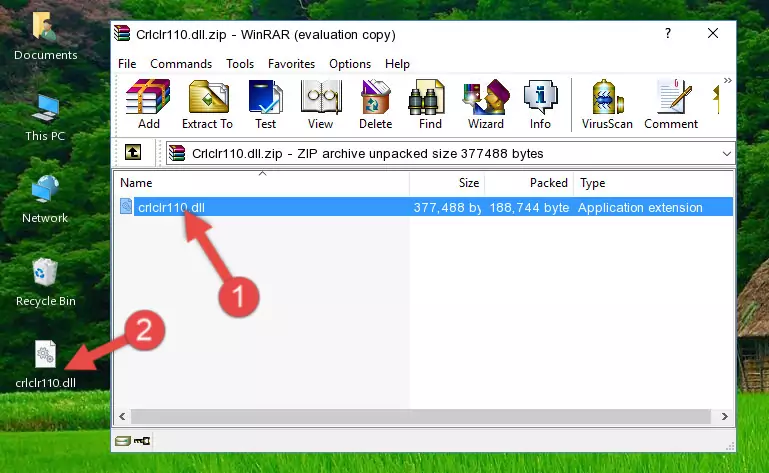Sort by Size column header
The image size is (769, 473).
(x=447, y=183)
